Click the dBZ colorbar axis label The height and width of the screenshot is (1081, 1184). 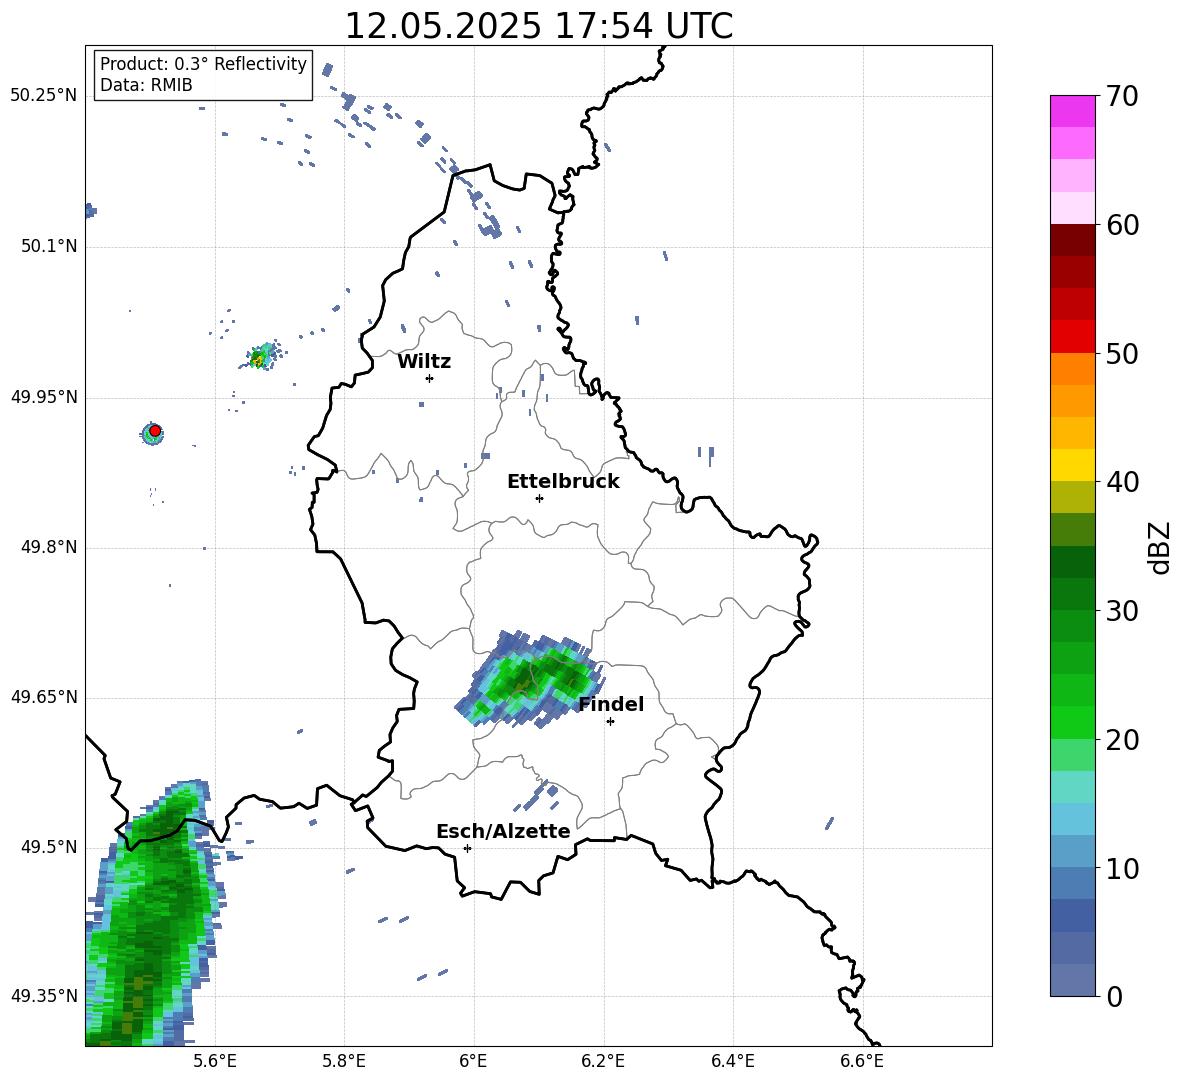pyautogui.click(x=1158, y=547)
